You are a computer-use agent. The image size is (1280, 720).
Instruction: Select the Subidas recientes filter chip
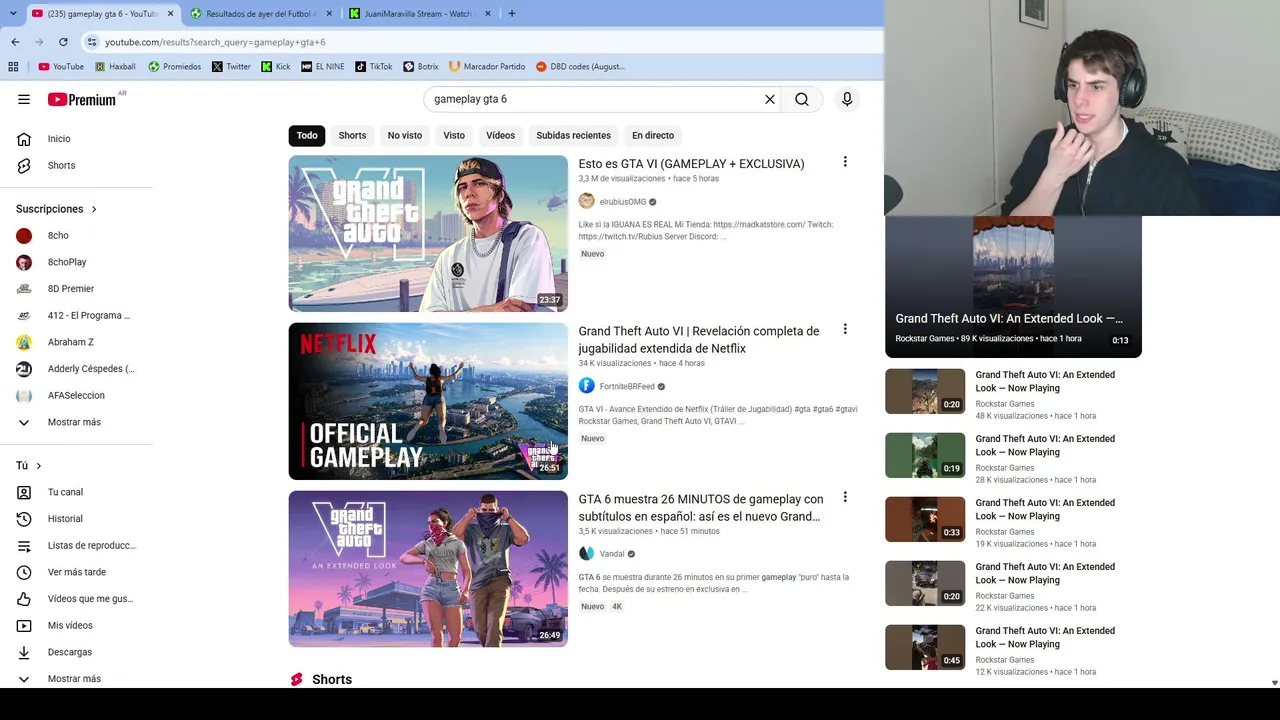tap(573, 135)
